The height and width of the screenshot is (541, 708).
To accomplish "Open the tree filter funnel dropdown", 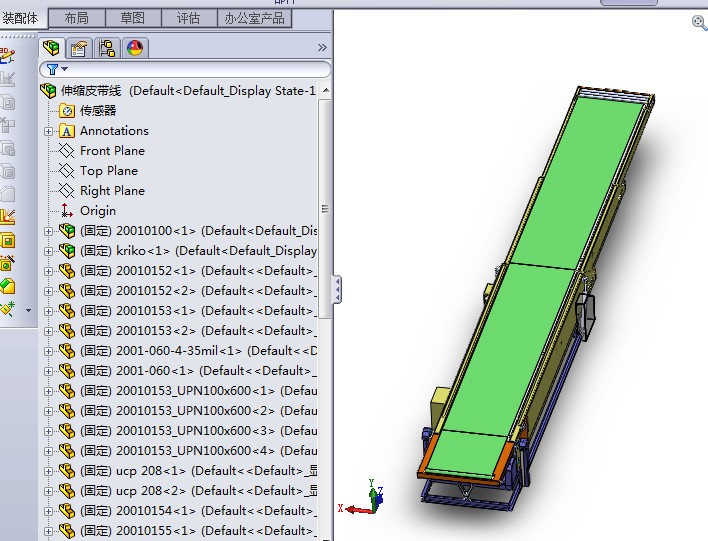I will click(x=57, y=70).
